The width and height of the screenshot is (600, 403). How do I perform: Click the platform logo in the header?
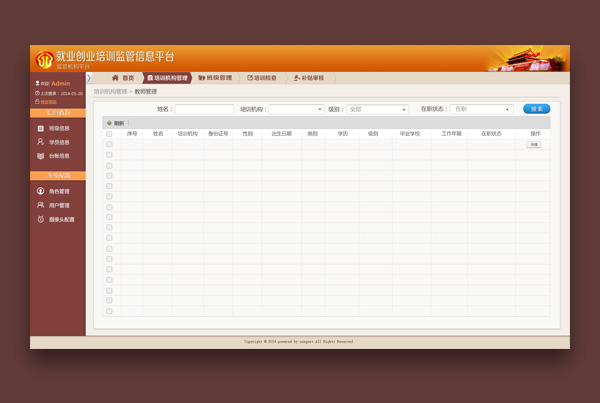coord(45,59)
